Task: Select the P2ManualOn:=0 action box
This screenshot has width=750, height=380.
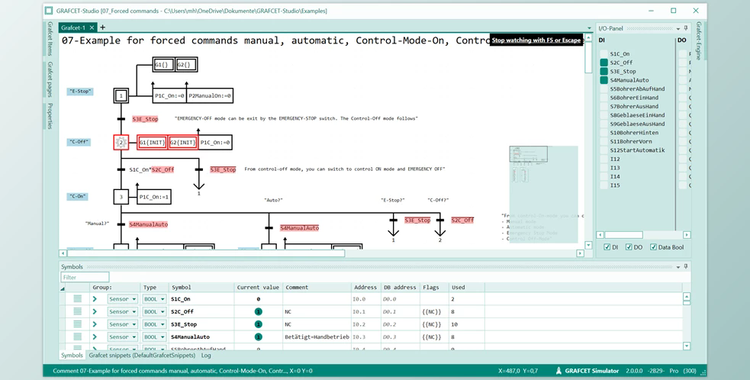Action: [x=210, y=96]
